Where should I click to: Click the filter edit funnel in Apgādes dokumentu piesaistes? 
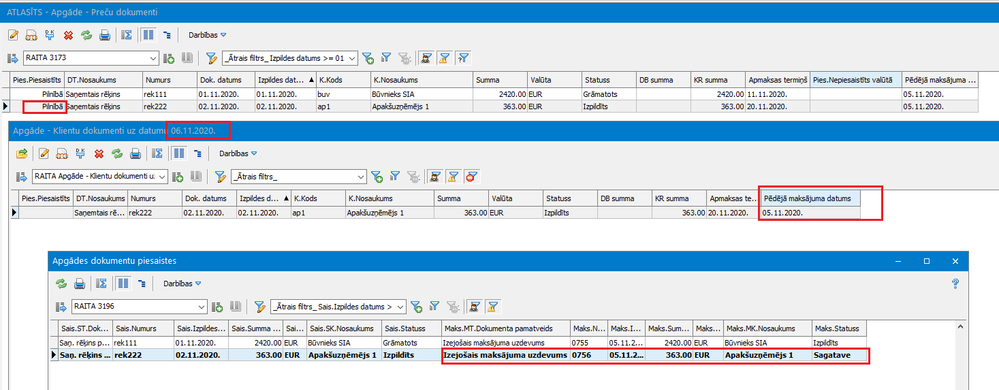tap(260, 307)
